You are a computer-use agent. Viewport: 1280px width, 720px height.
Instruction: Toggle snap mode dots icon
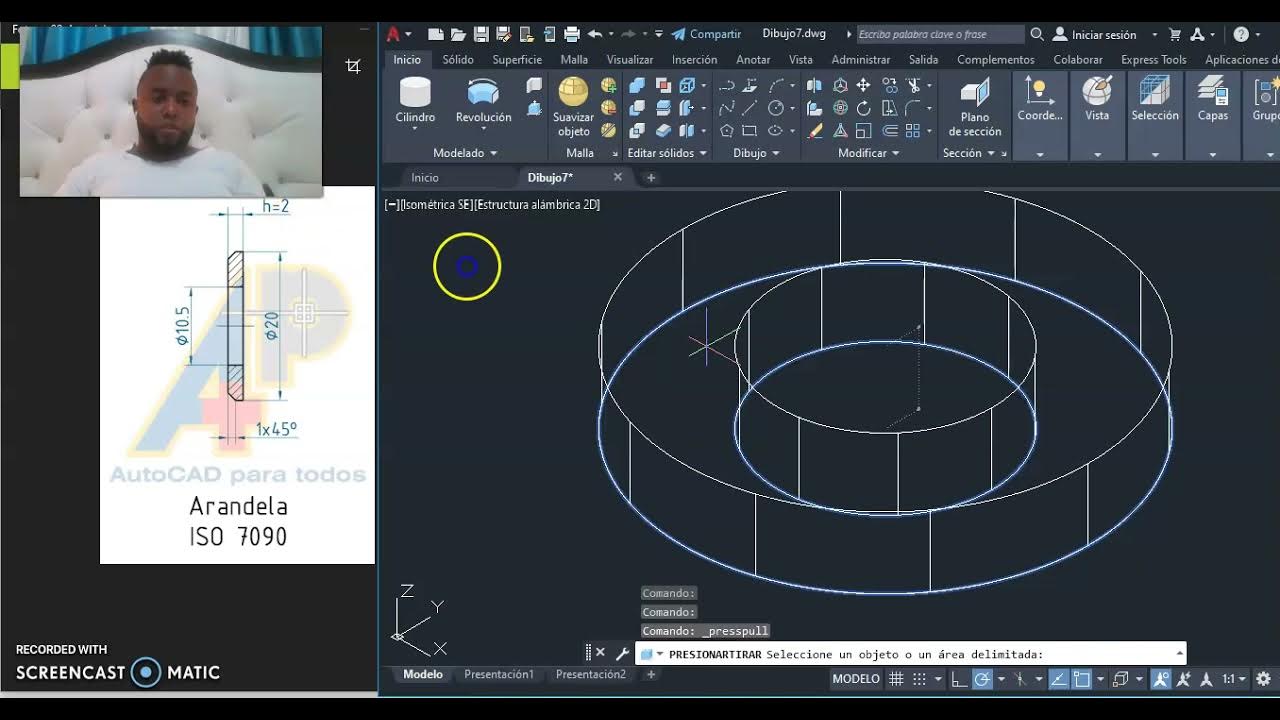pyautogui.click(x=919, y=679)
